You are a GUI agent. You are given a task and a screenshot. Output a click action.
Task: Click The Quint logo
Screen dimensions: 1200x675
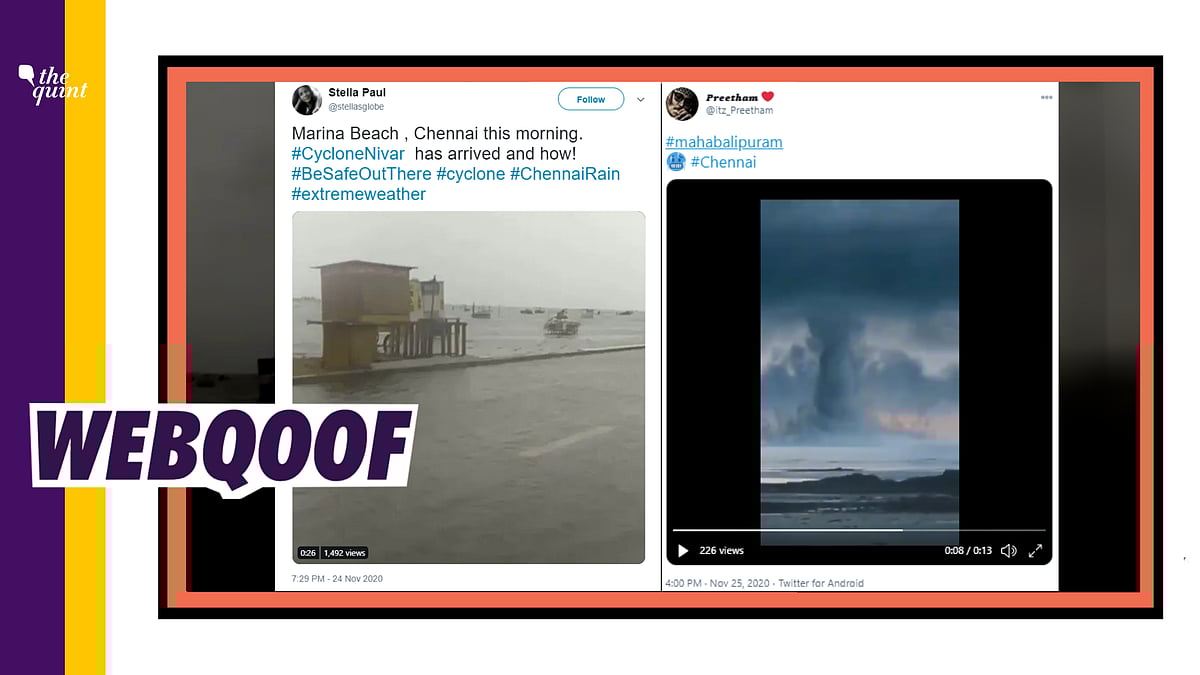(53, 83)
